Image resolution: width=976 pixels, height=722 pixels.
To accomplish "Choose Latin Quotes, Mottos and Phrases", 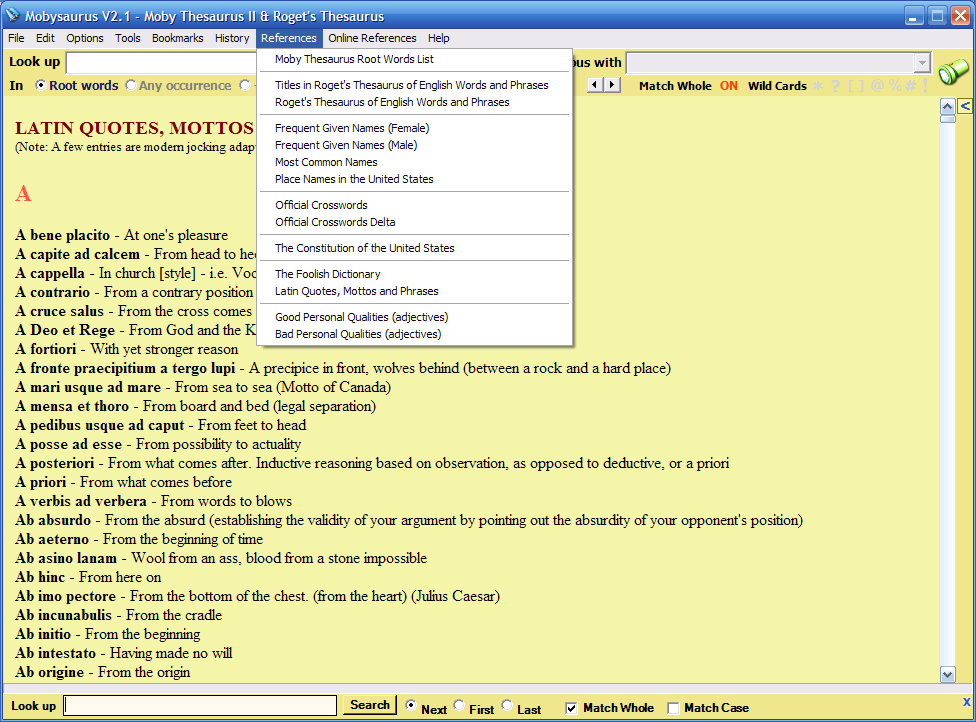I will 415,291.
